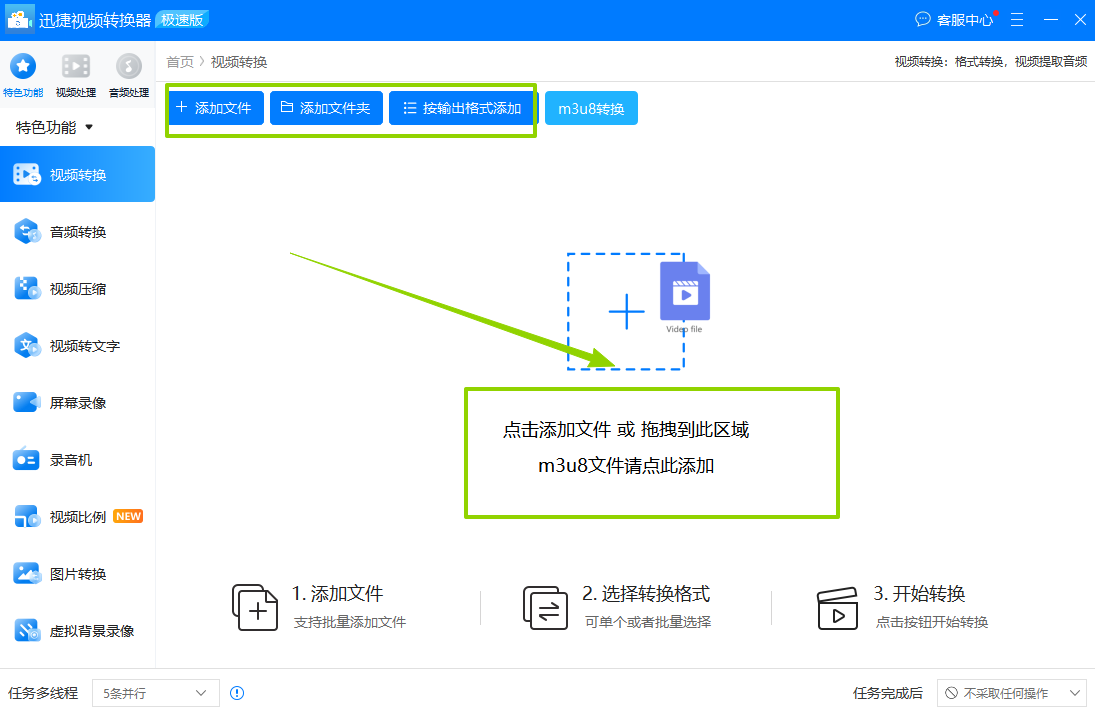Screen dimensions: 1095x716
Task: Click the dashed drop area to add videos
Action: (626, 311)
